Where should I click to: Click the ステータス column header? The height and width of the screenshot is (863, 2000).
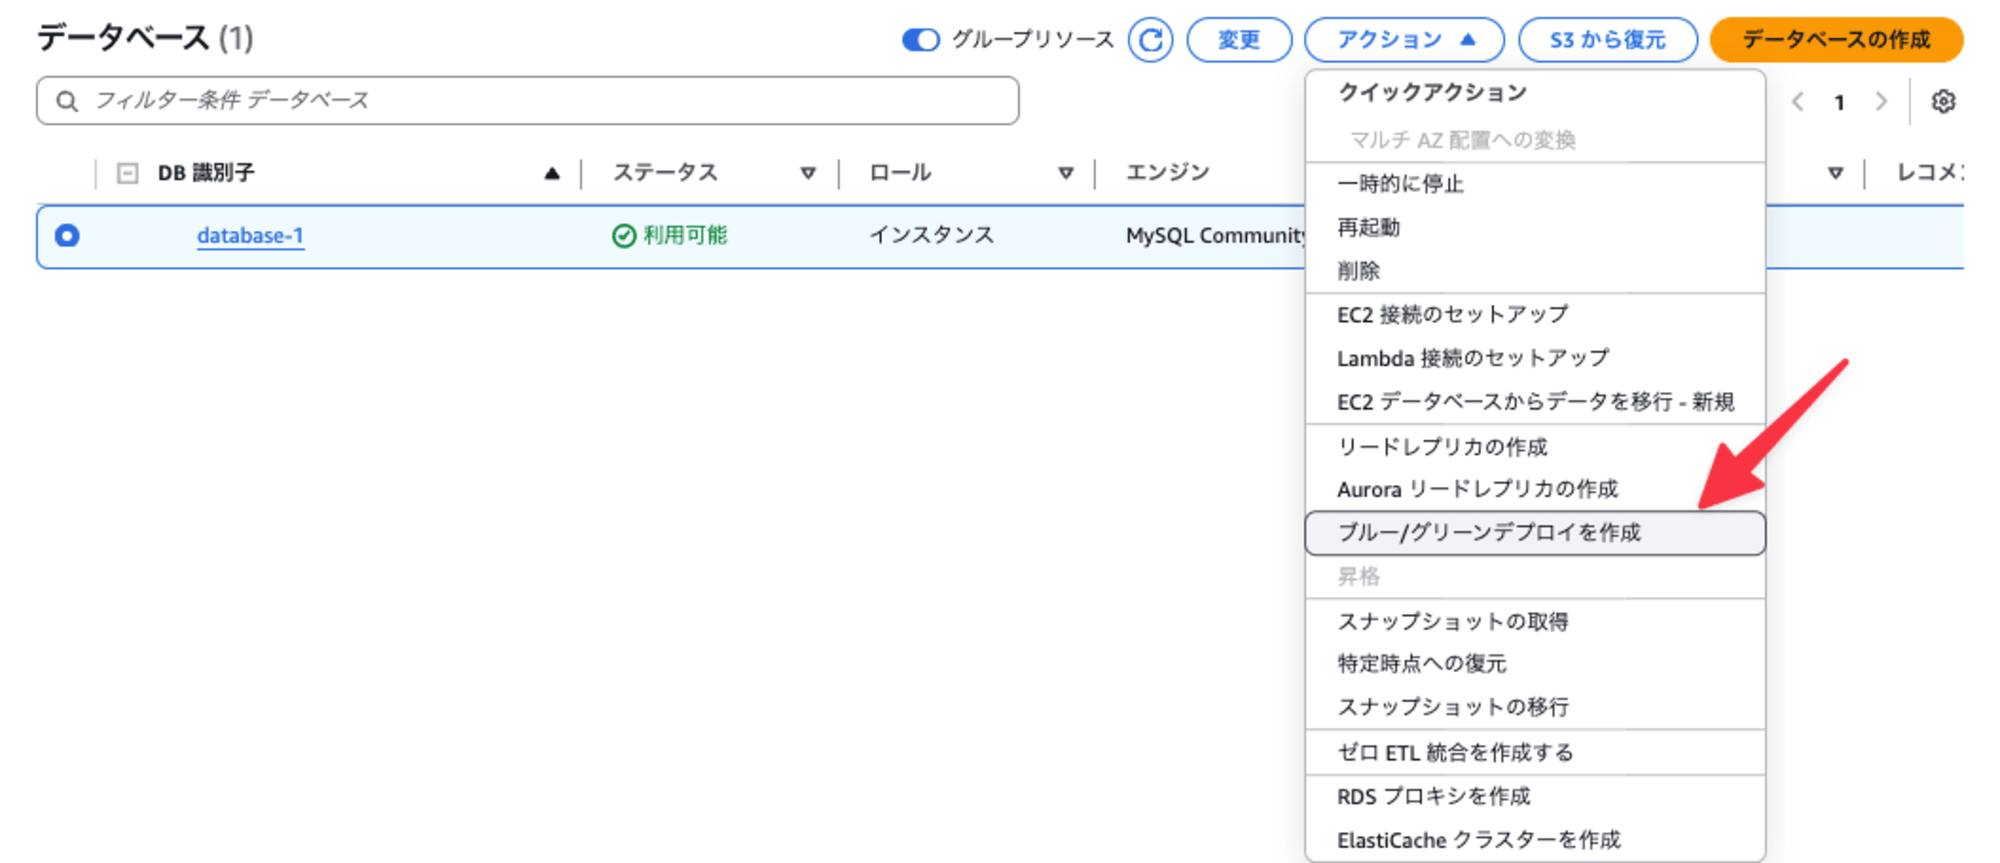point(665,173)
